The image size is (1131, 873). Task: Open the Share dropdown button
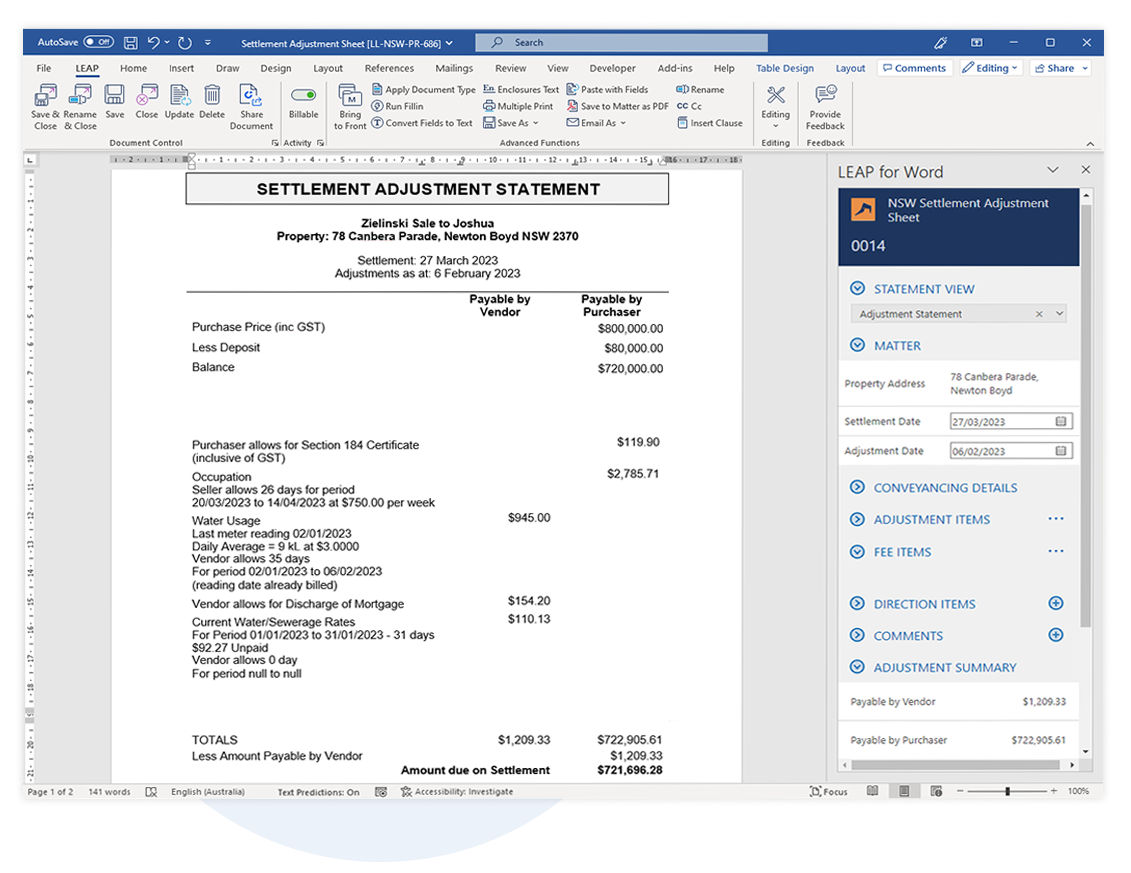[1060, 68]
